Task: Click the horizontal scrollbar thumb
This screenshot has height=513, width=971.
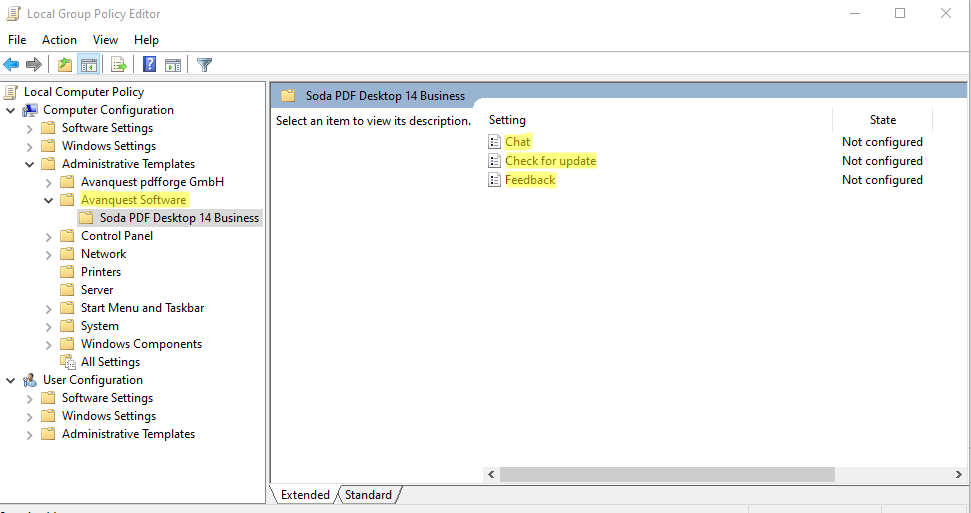Action: point(667,475)
